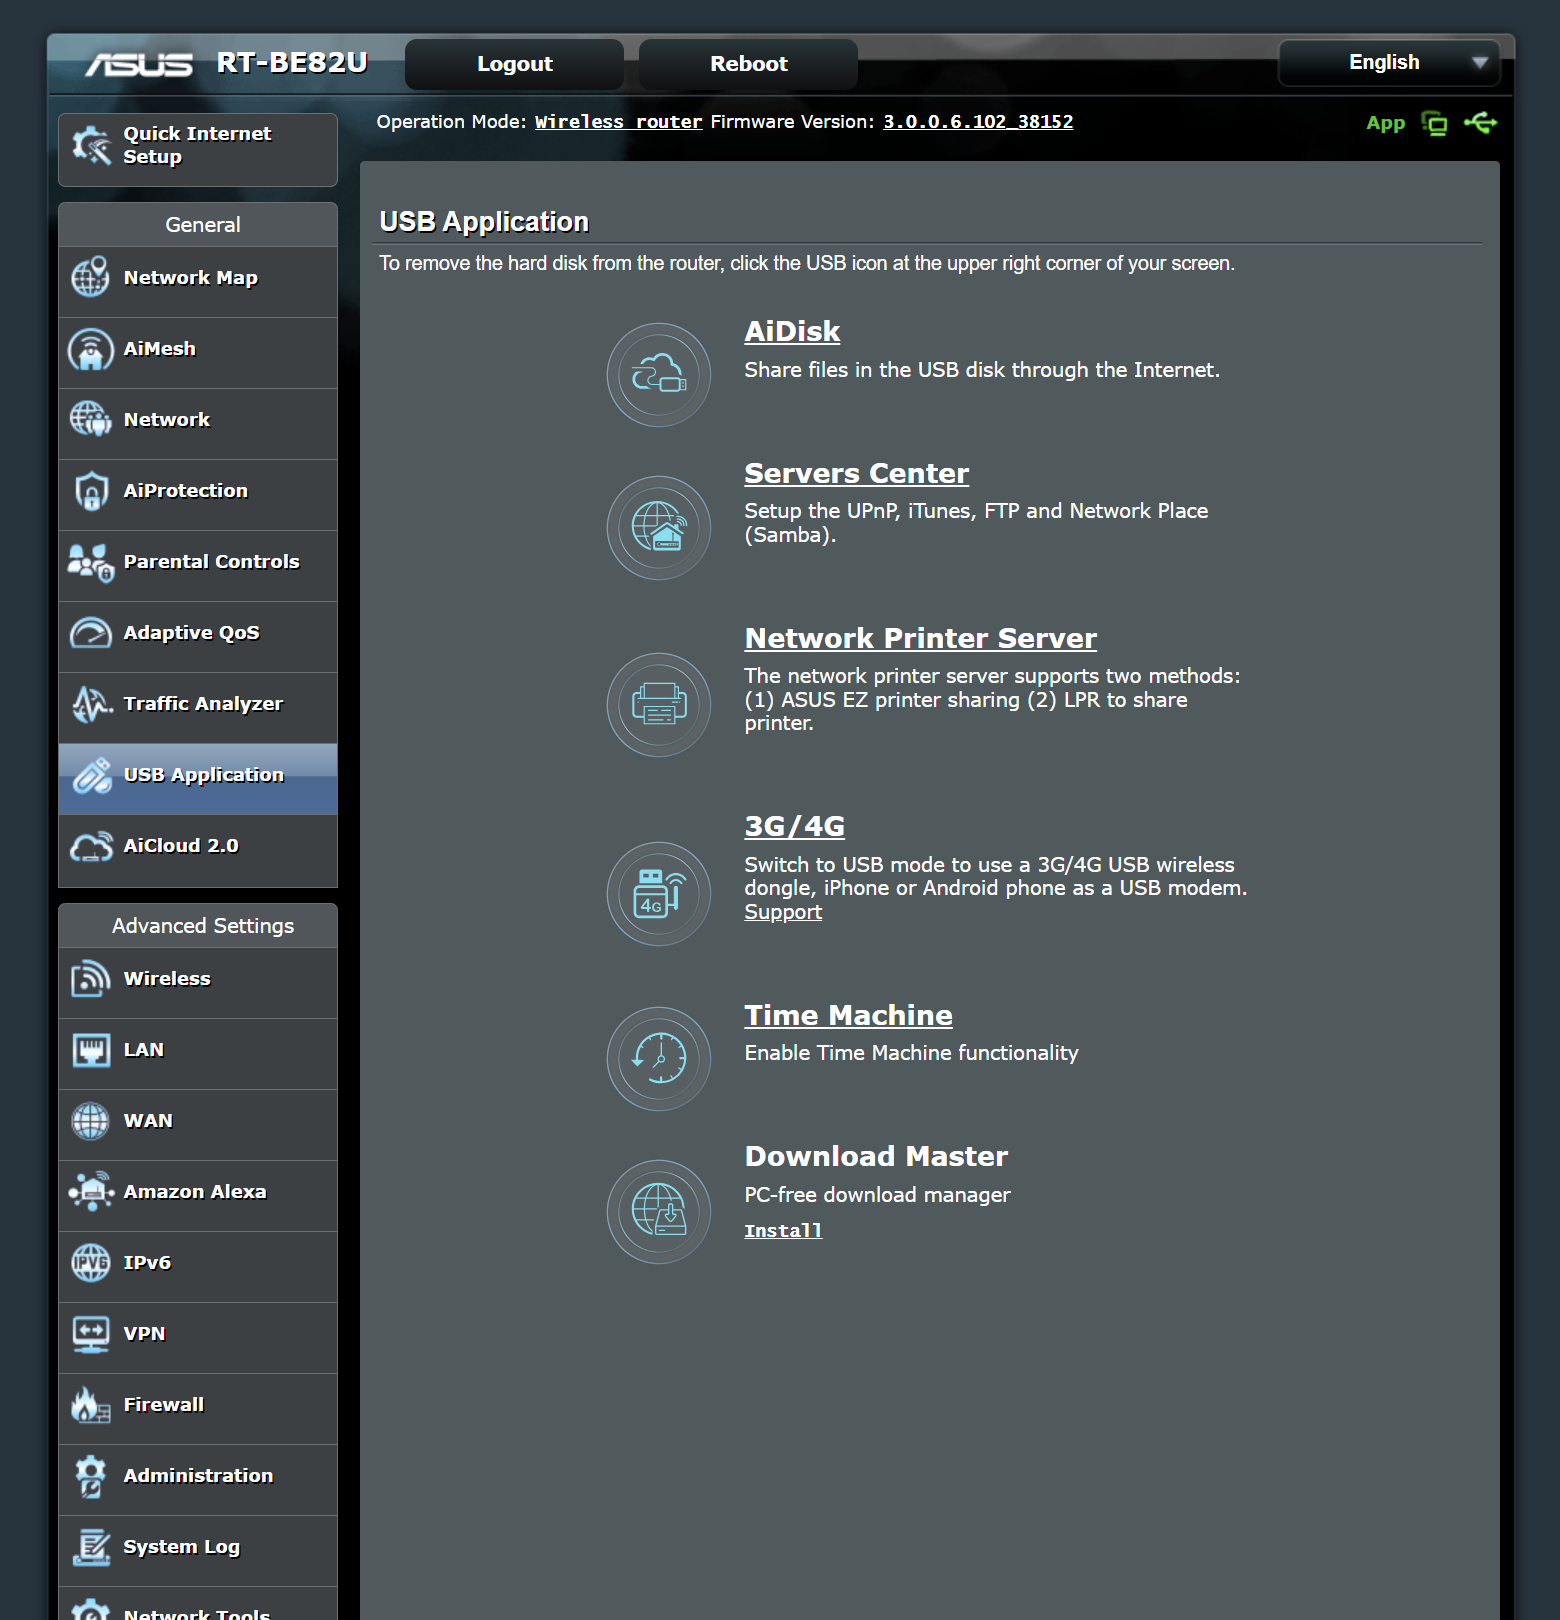This screenshot has height=1620, width=1560.
Task: Click the 'To remove the hard disk' instruction
Action: click(x=807, y=263)
